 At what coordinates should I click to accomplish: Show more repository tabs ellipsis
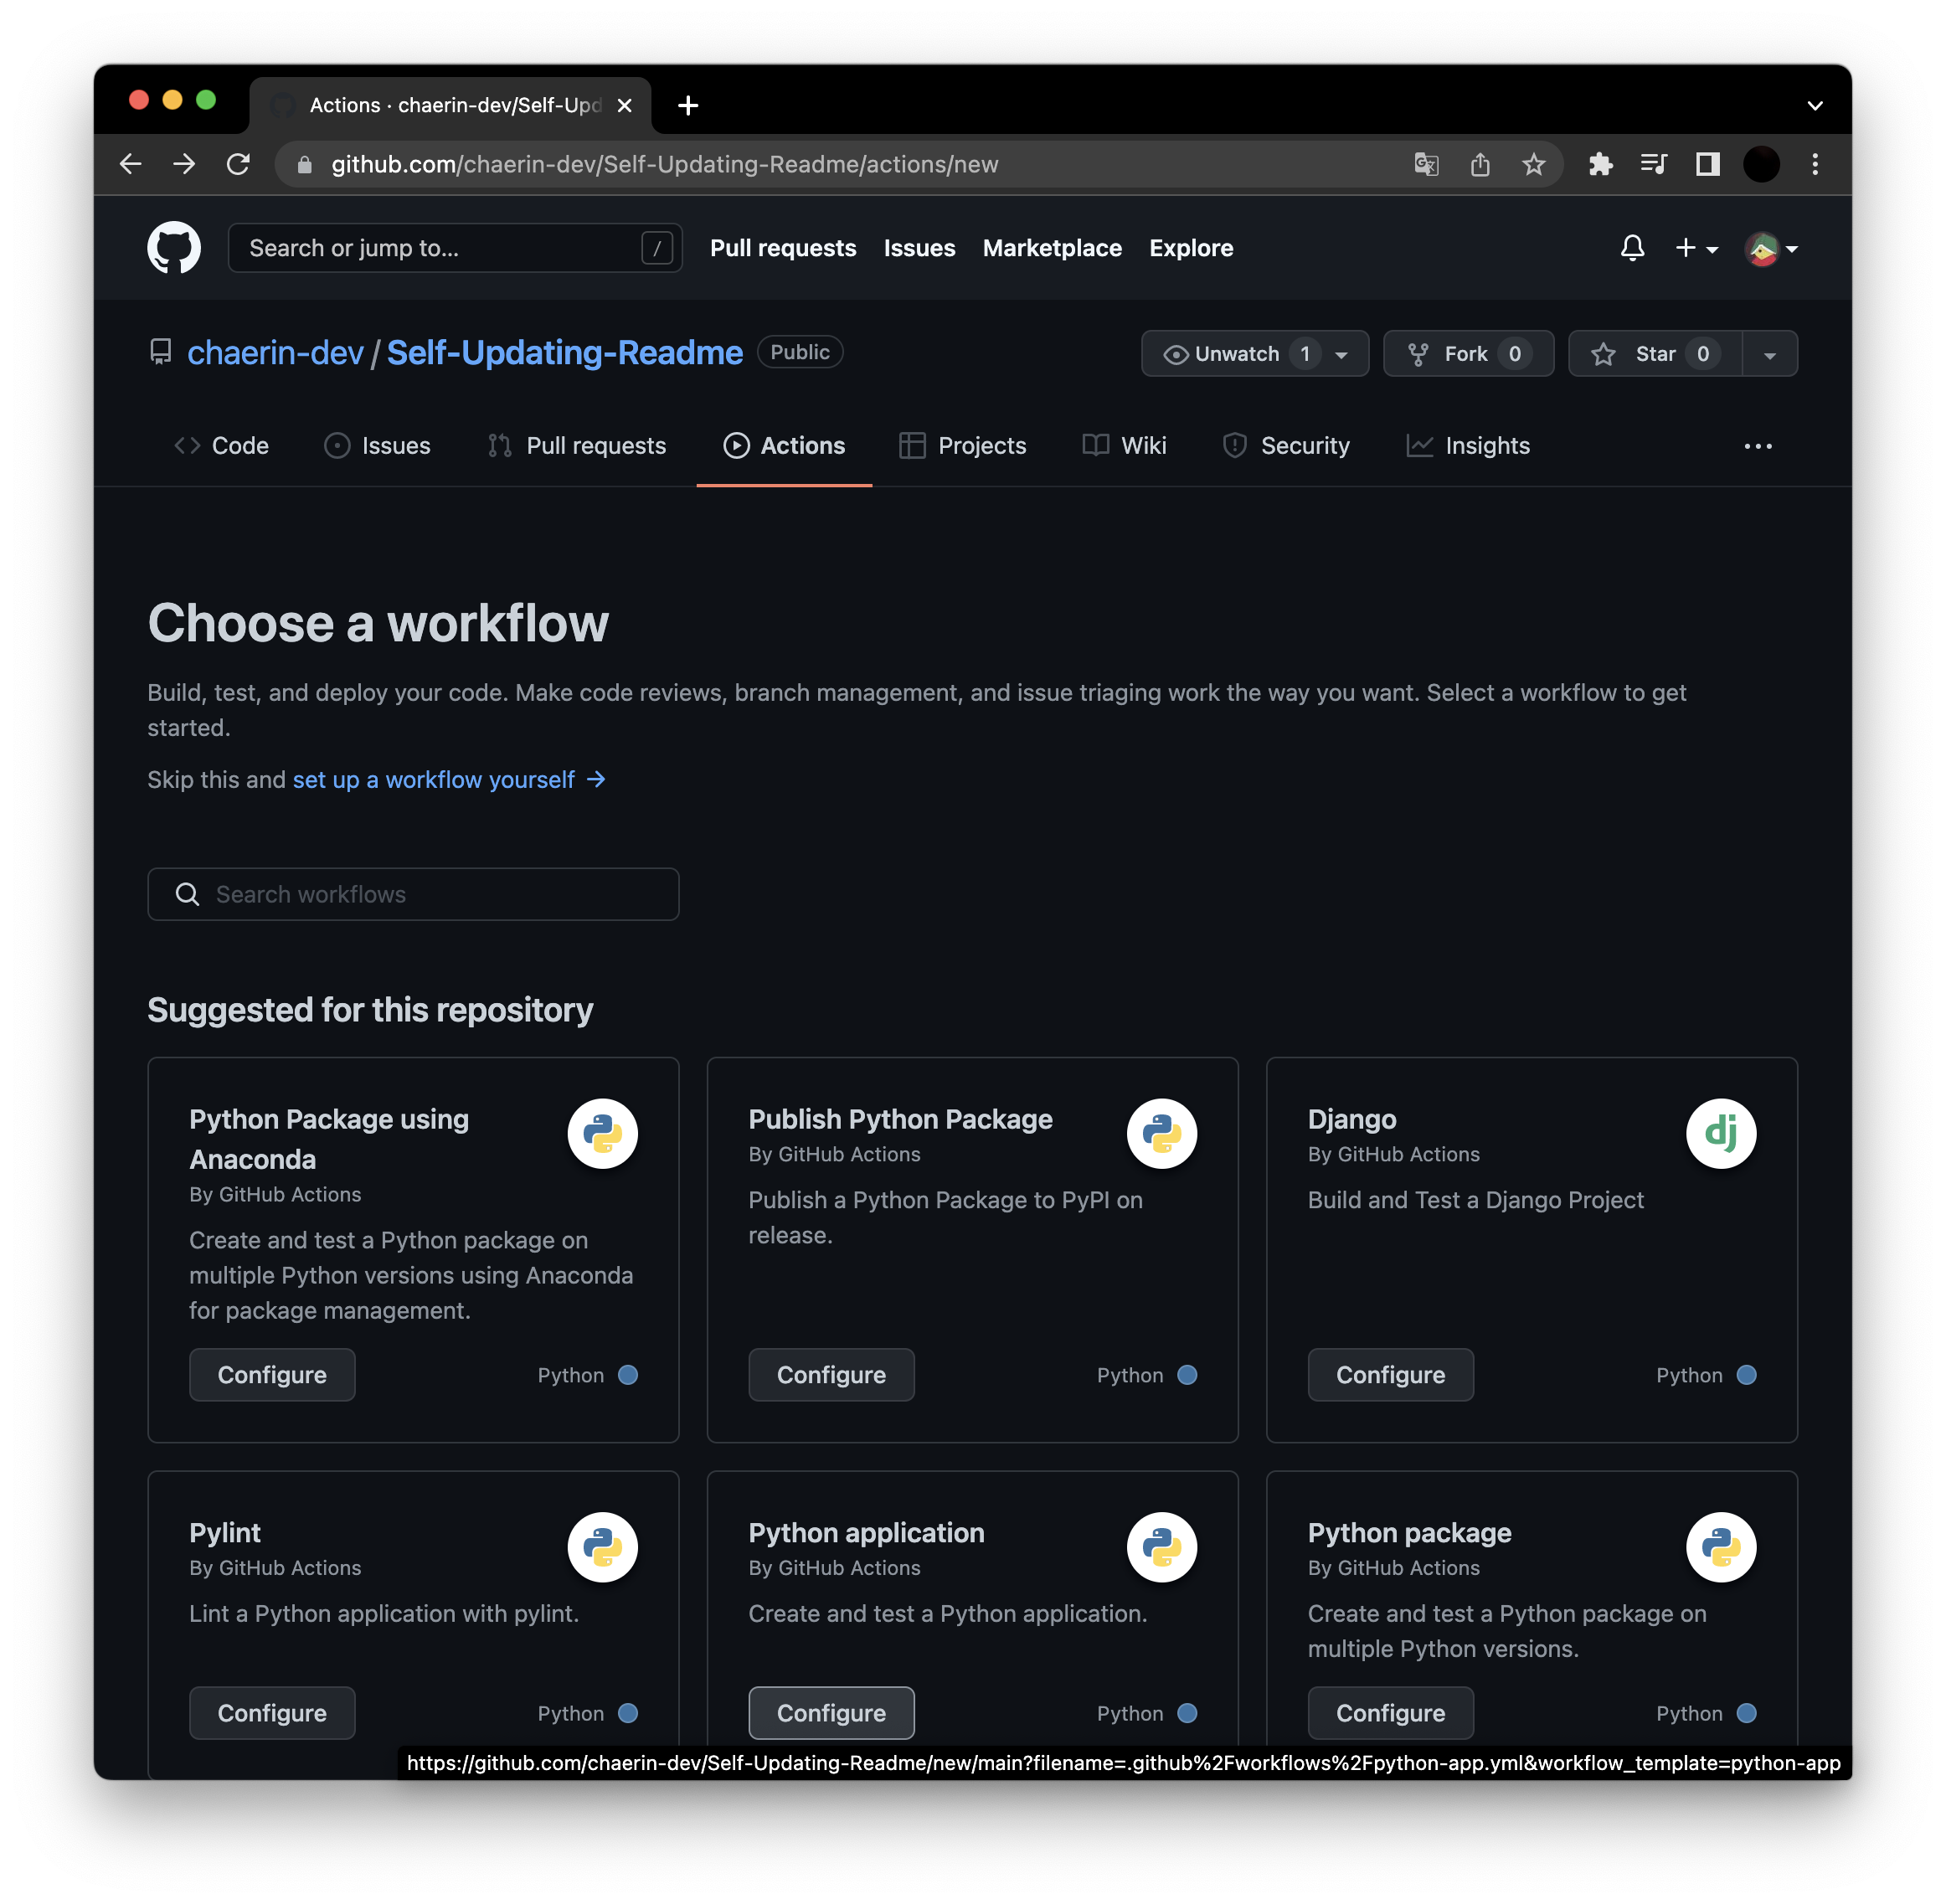tap(1758, 446)
